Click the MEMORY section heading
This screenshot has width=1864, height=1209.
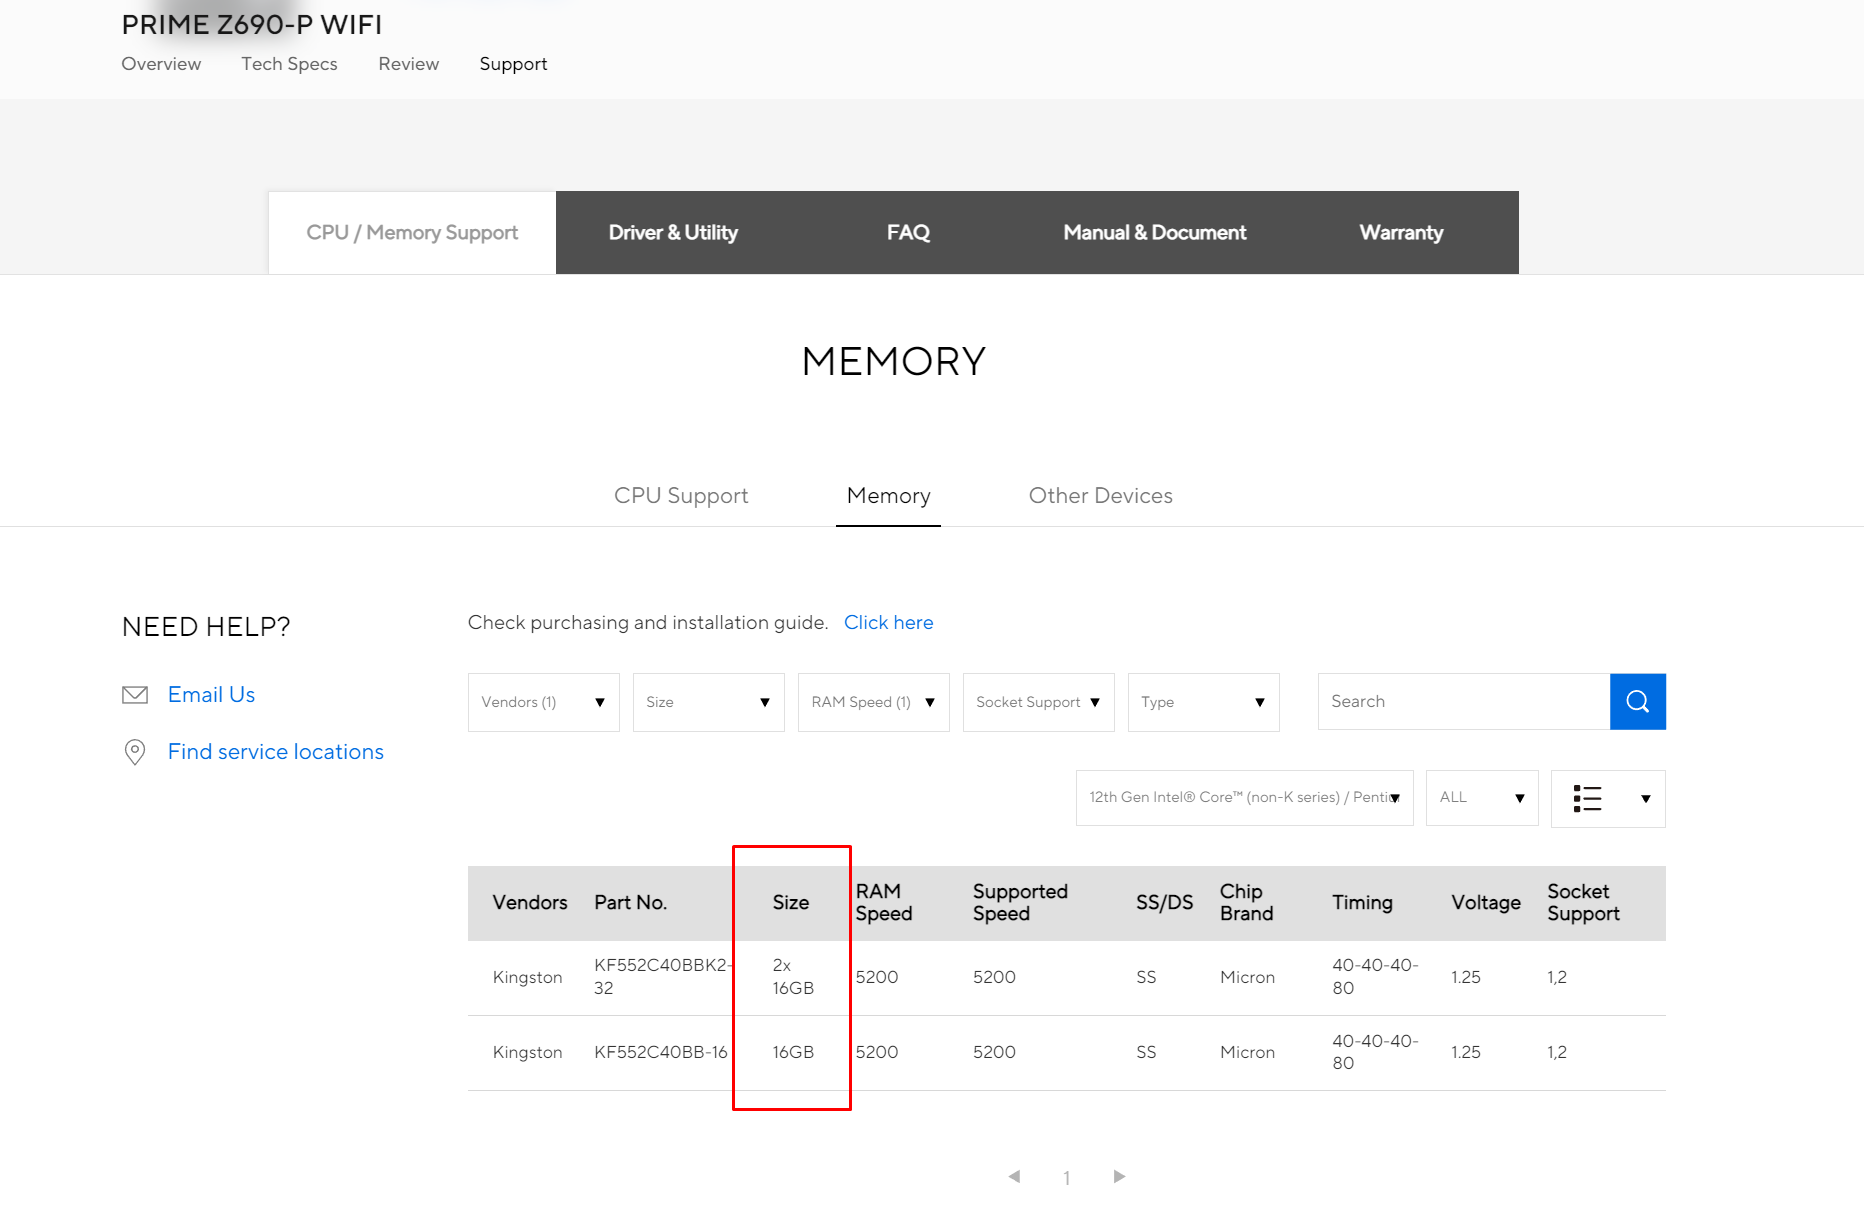(894, 362)
